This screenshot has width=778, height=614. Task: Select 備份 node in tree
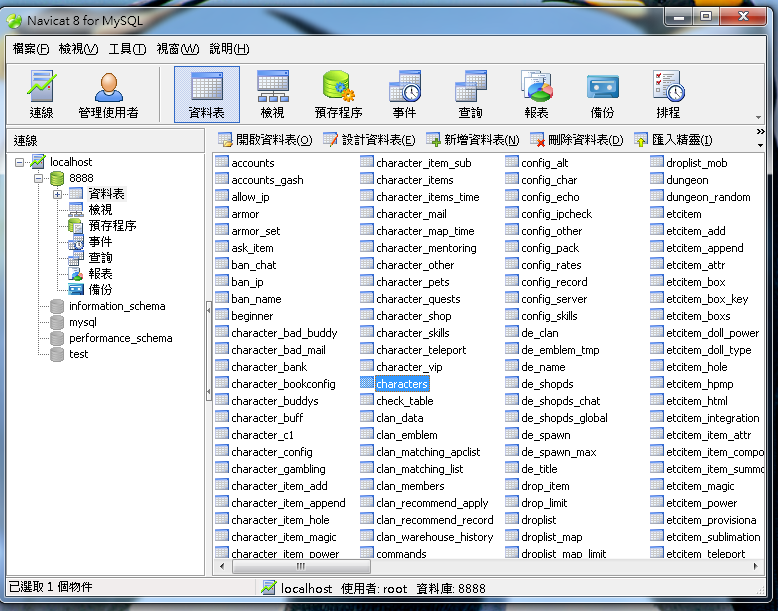(x=100, y=289)
